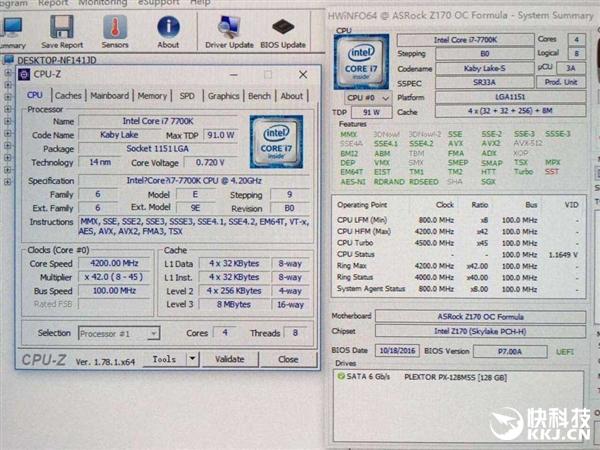
Task: Click the 8 MBytes Level 3 cache value
Action: (234, 305)
